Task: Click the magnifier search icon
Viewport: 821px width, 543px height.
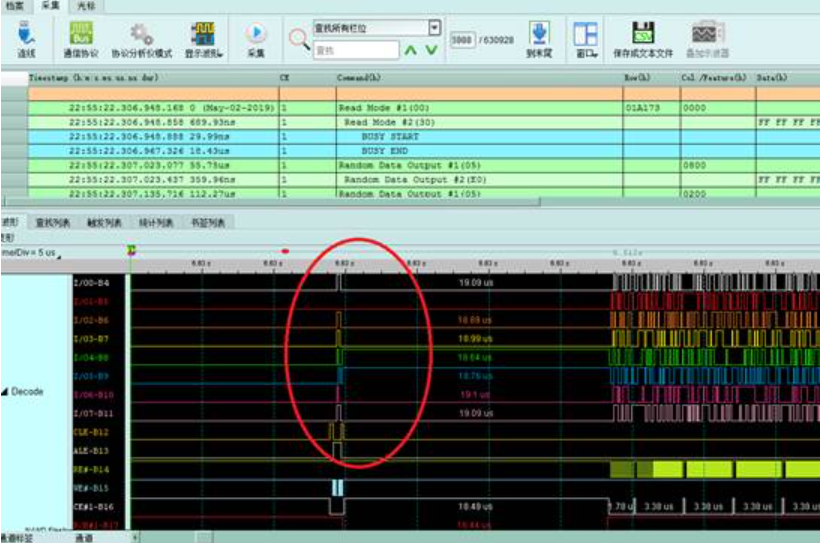Action: point(299,40)
